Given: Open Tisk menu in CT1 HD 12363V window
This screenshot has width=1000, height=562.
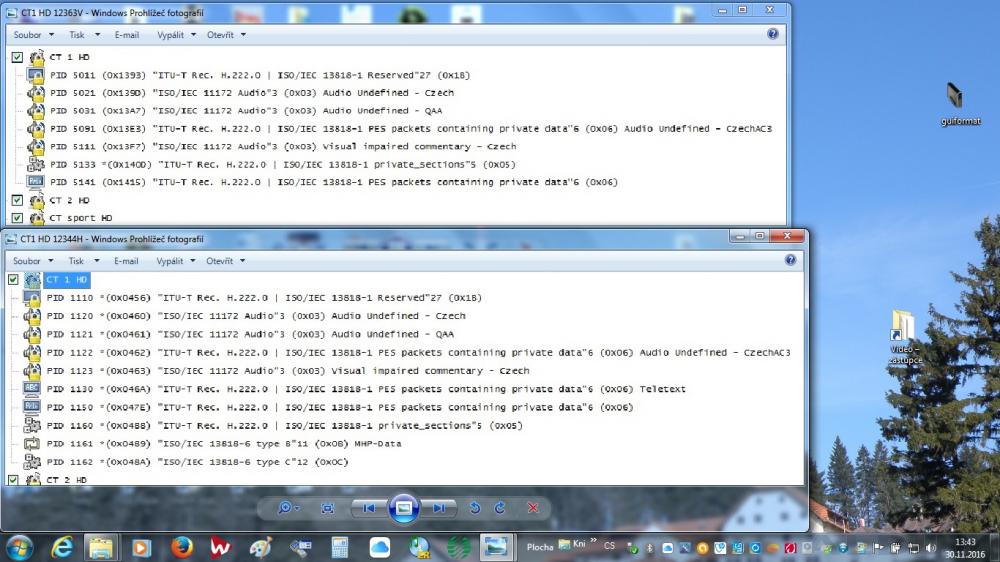Looking at the screenshot, I should click(x=84, y=35).
